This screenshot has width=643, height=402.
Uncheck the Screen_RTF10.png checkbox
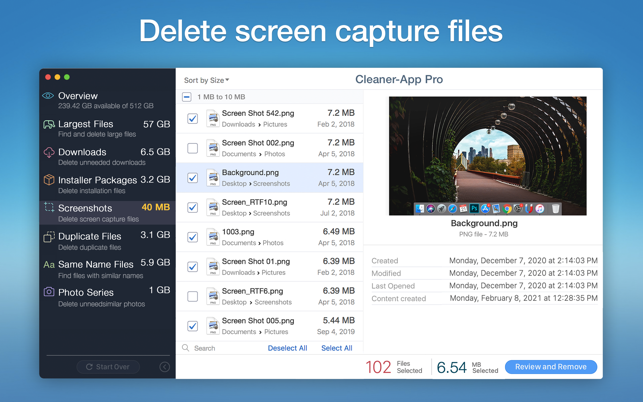point(192,207)
